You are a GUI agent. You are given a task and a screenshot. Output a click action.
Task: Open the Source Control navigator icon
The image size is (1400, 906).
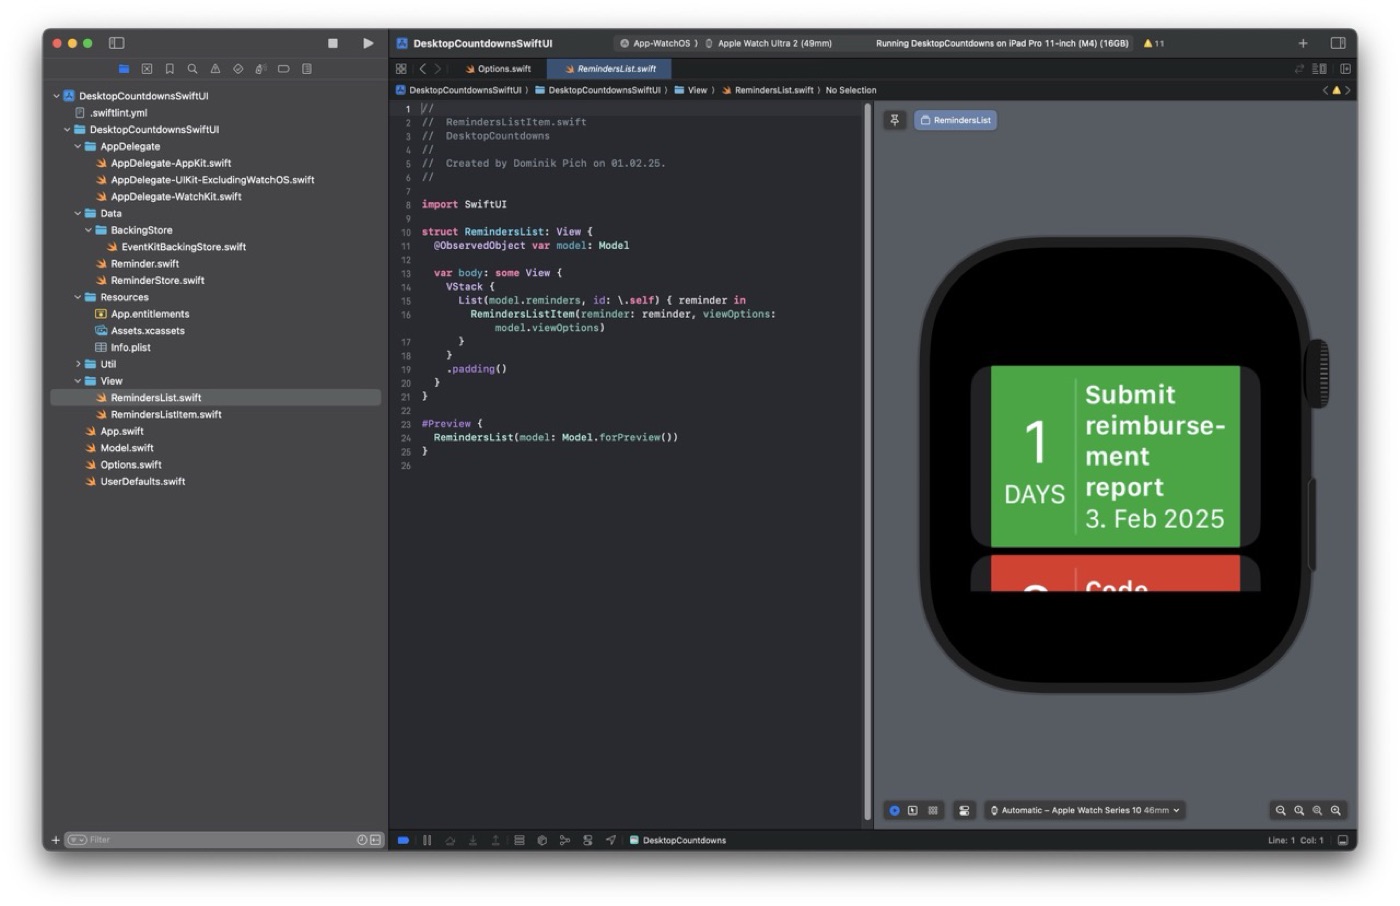point(147,69)
